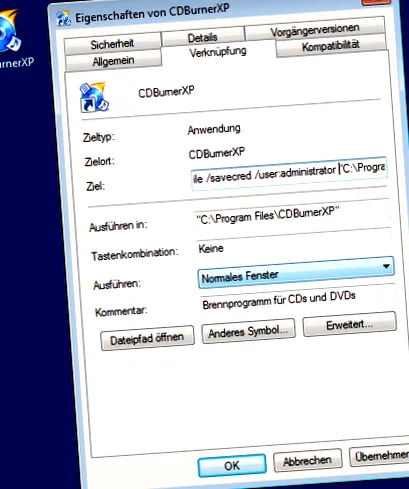Open the Details tab

tap(202, 37)
